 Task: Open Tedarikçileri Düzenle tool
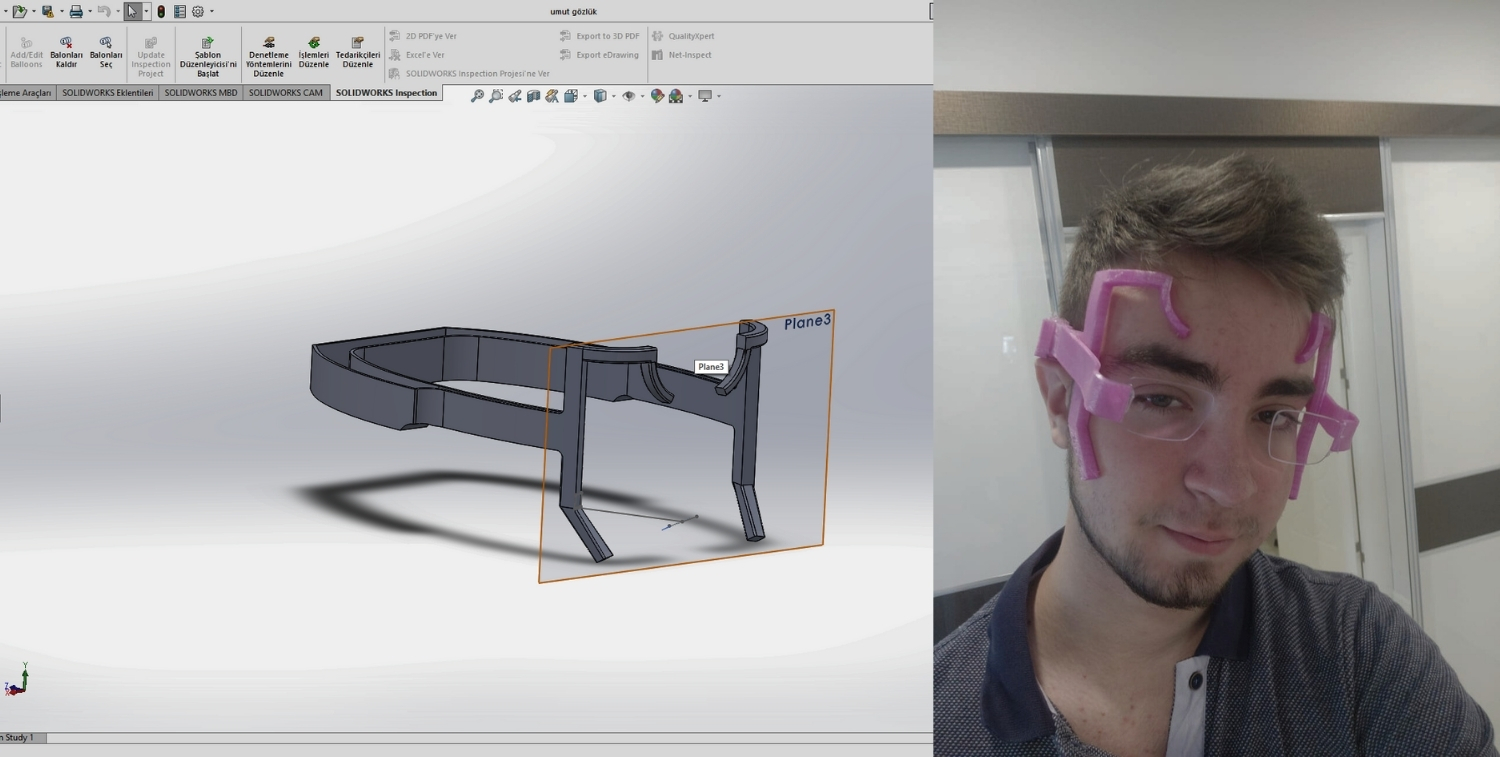coord(358,53)
